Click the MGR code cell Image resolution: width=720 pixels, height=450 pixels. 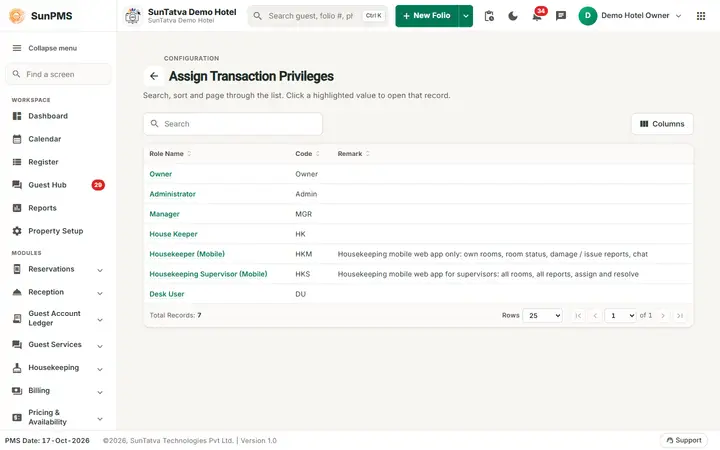pos(304,214)
